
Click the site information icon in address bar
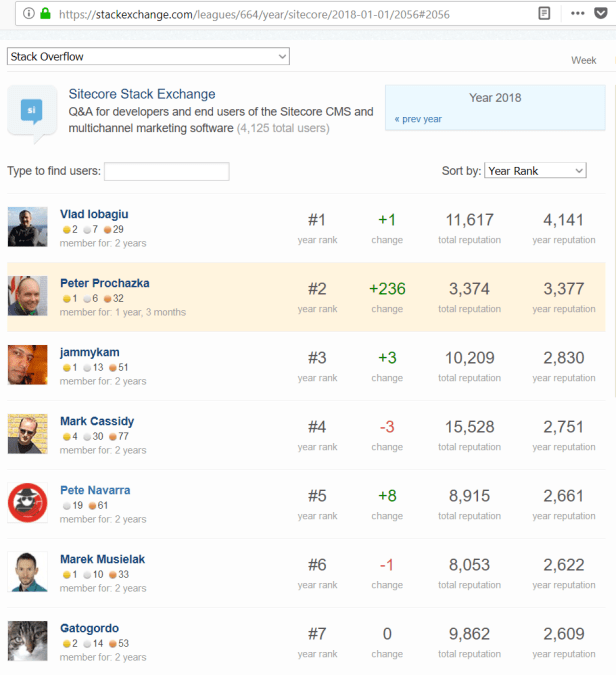coord(29,14)
